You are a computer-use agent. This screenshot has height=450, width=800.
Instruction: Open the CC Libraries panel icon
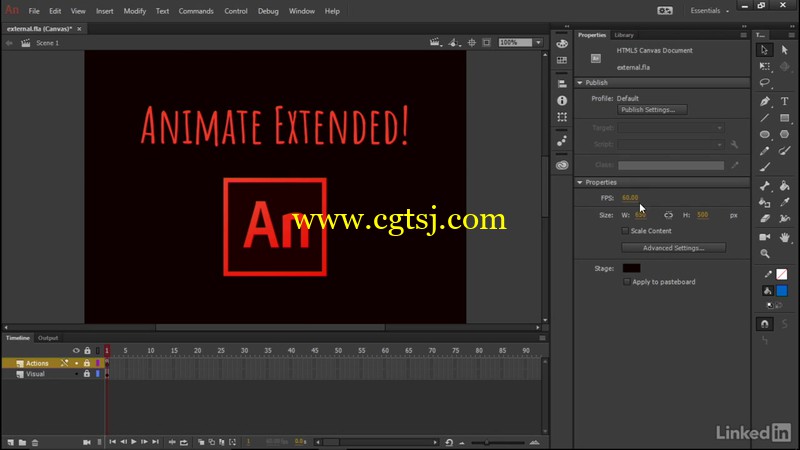click(x=562, y=165)
